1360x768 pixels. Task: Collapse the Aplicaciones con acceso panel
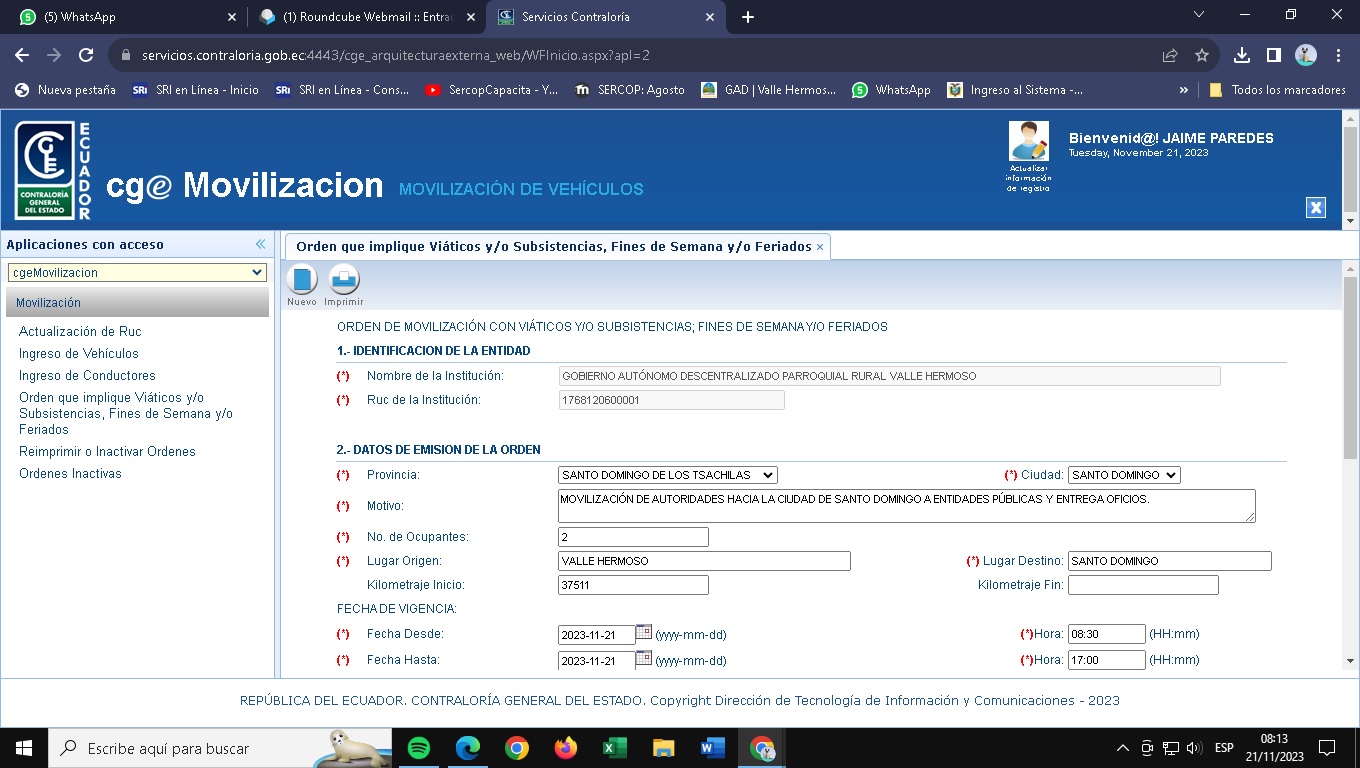click(x=260, y=244)
